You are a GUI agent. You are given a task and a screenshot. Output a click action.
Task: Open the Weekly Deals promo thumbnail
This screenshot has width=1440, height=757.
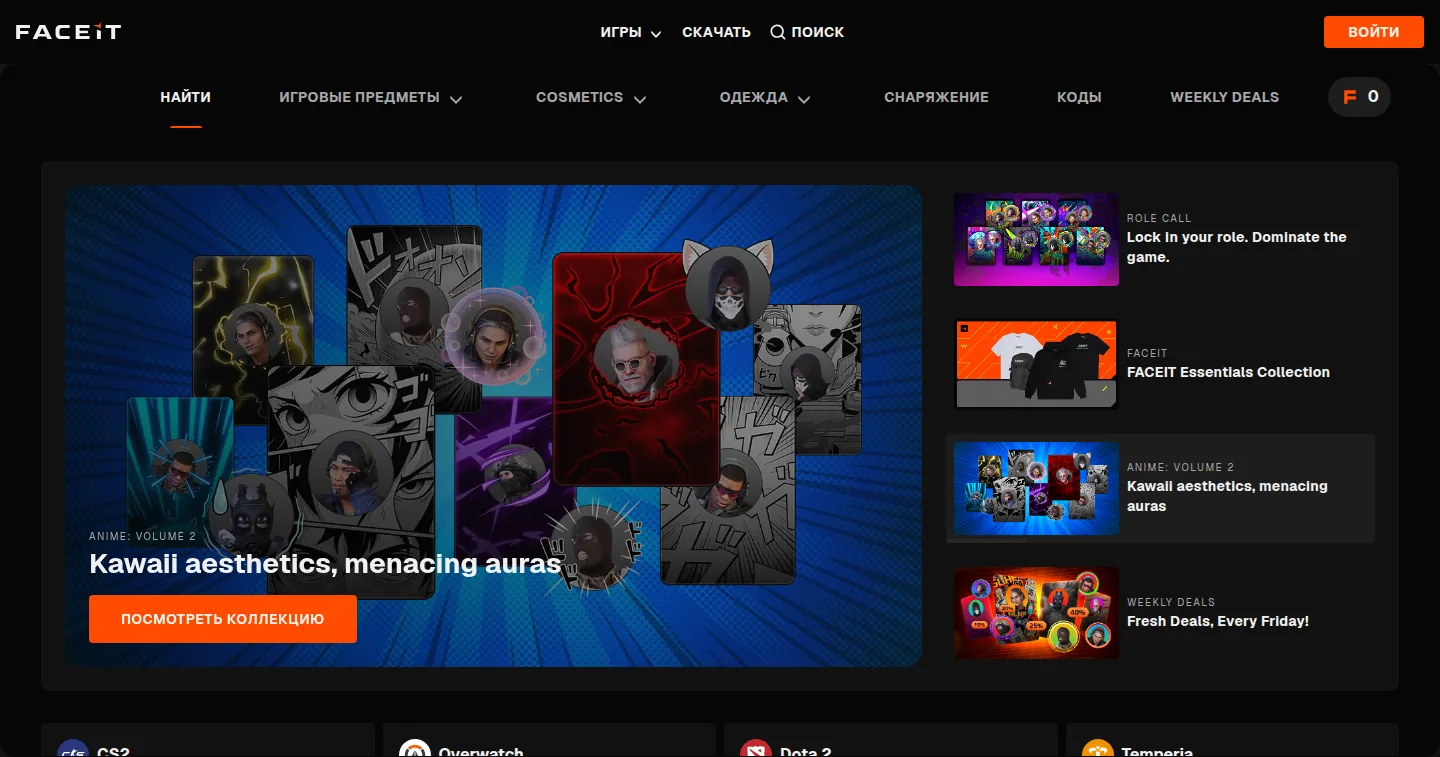[x=1036, y=613]
